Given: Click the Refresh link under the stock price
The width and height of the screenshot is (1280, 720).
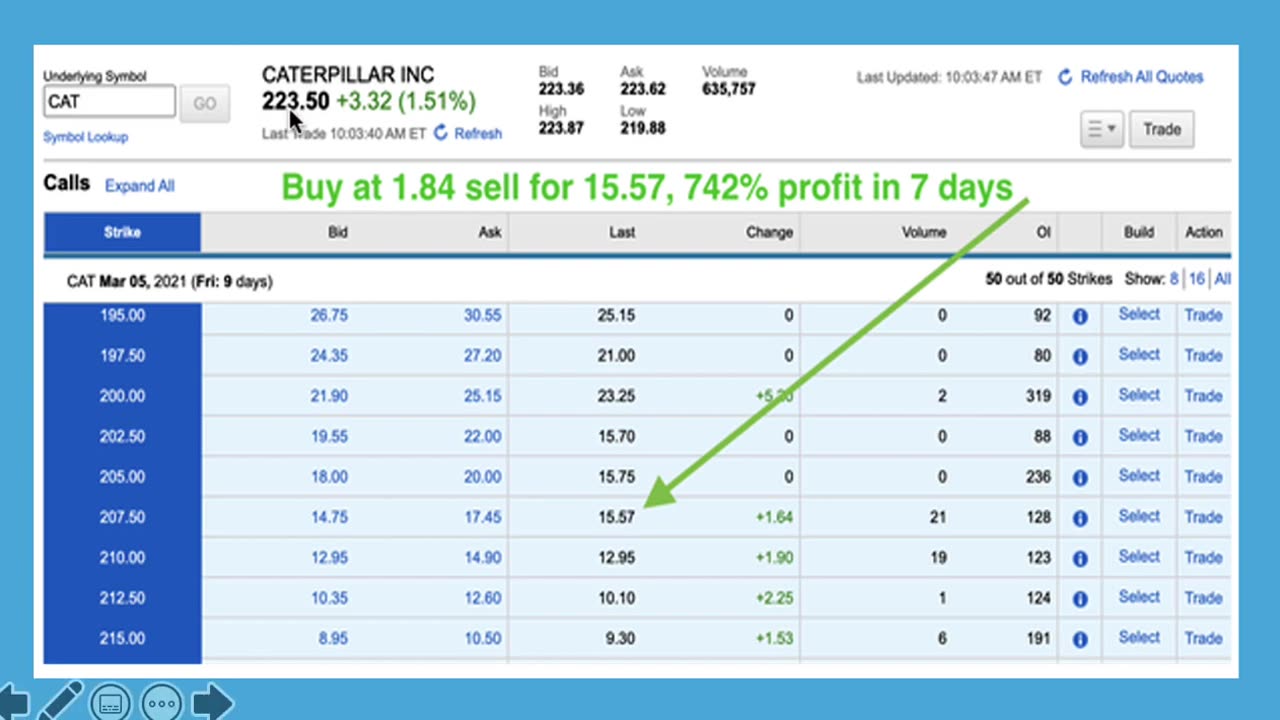Looking at the screenshot, I should (x=478, y=133).
